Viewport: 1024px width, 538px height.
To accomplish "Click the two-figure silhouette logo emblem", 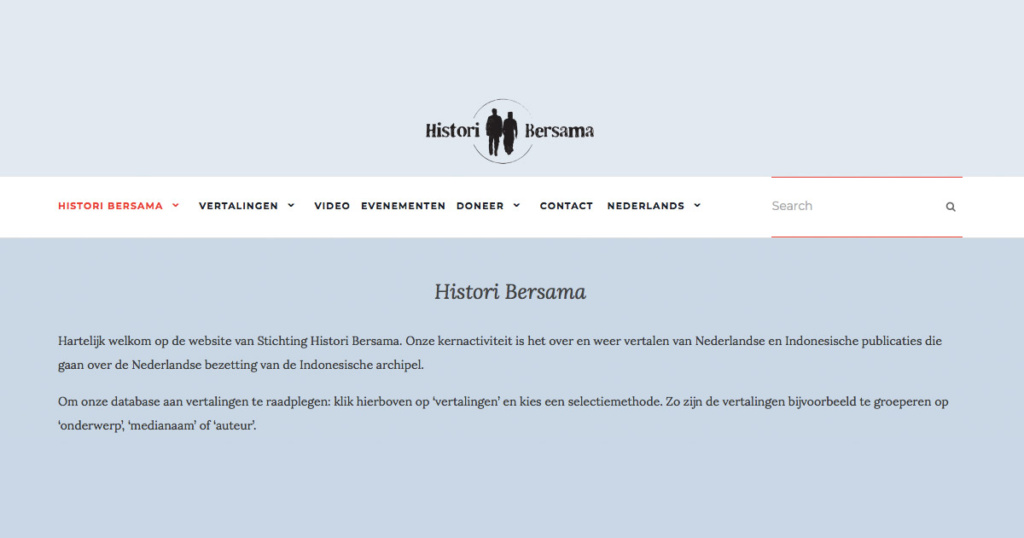I will click(x=502, y=131).
